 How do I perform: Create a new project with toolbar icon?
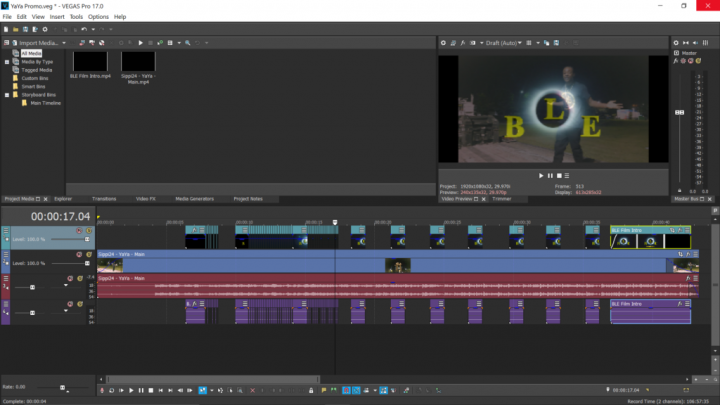click(6, 29)
